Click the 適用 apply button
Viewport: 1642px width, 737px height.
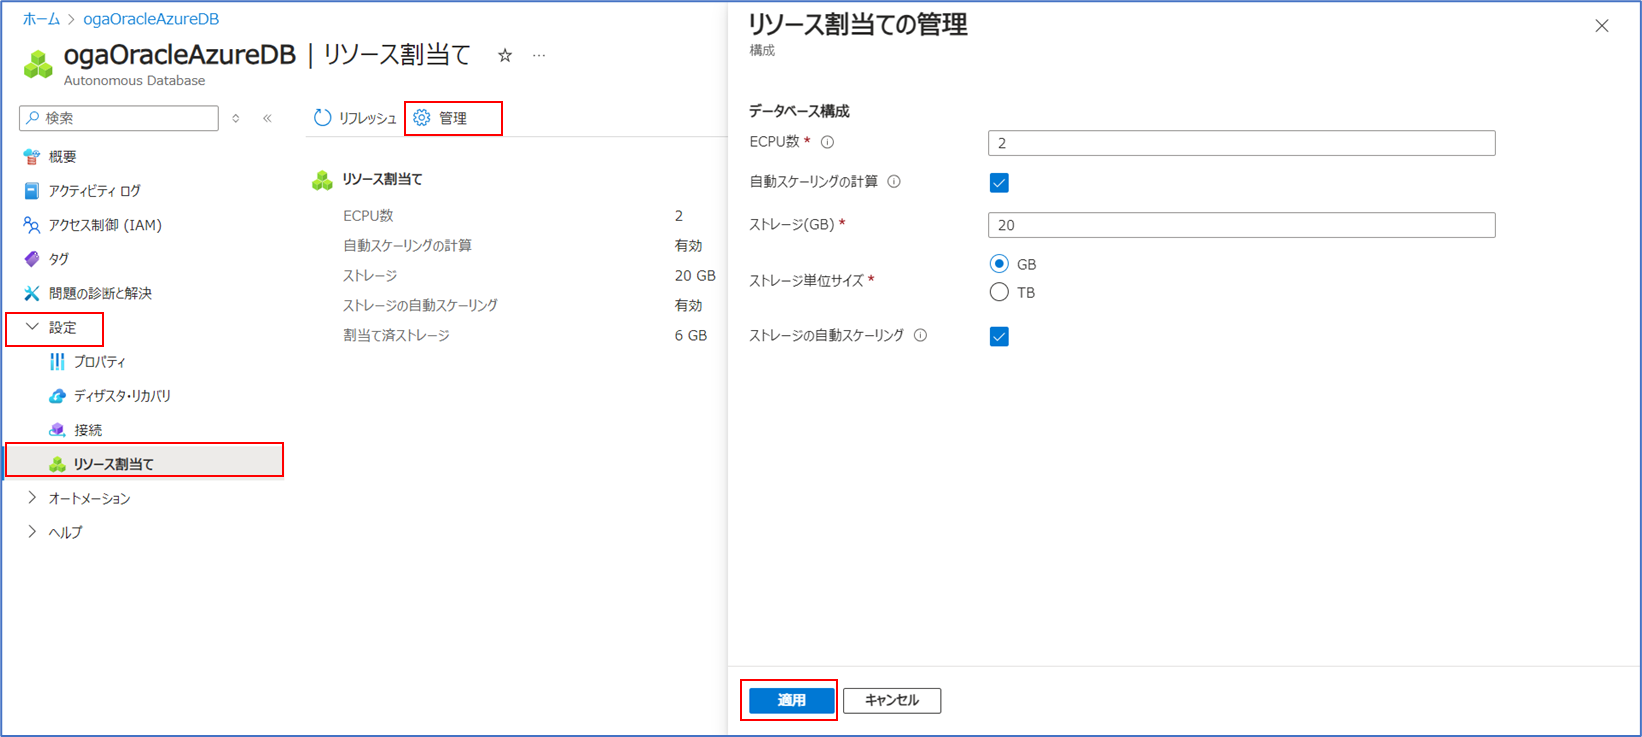[791, 700]
